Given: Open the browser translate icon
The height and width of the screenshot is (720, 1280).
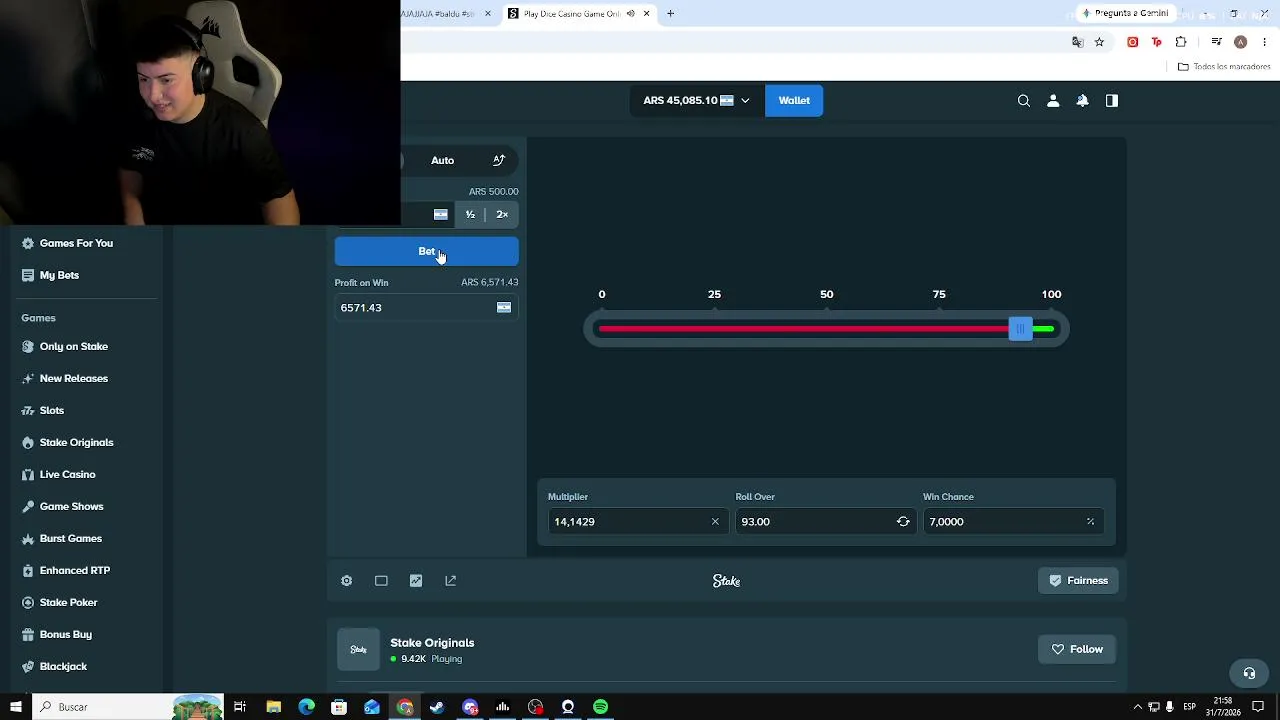Looking at the screenshot, I should point(1077,42).
